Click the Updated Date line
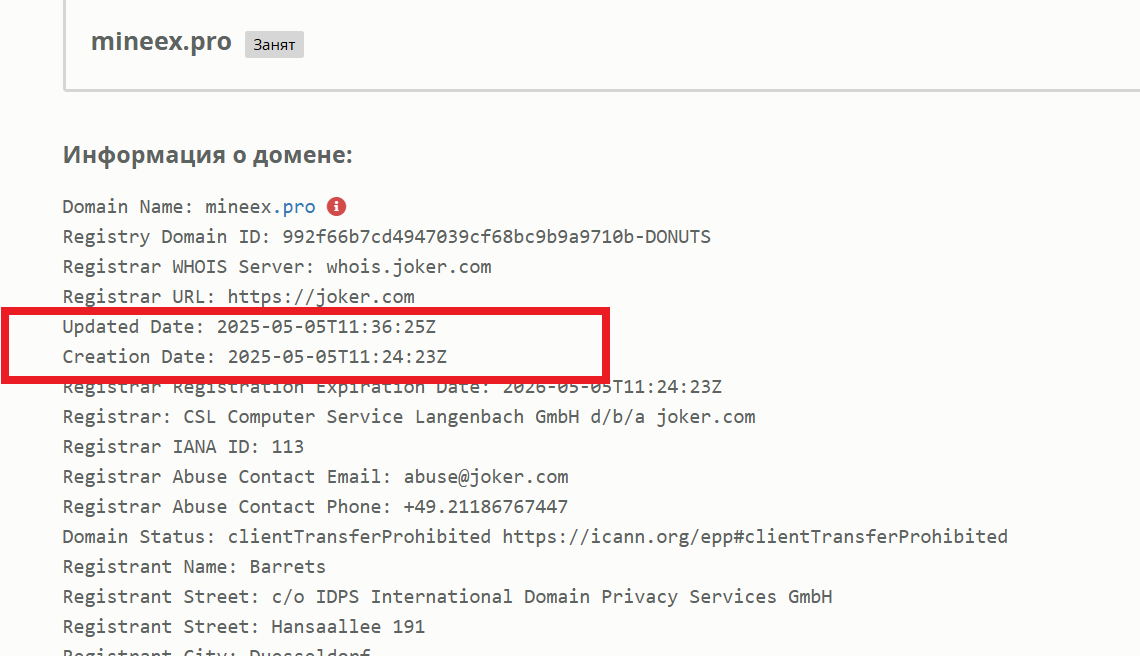Screen dimensions: 1140x656 tap(249, 327)
